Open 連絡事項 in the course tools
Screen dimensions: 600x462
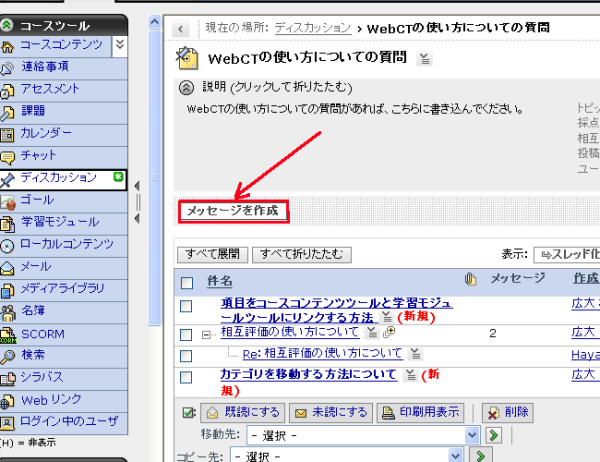(x=45, y=67)
